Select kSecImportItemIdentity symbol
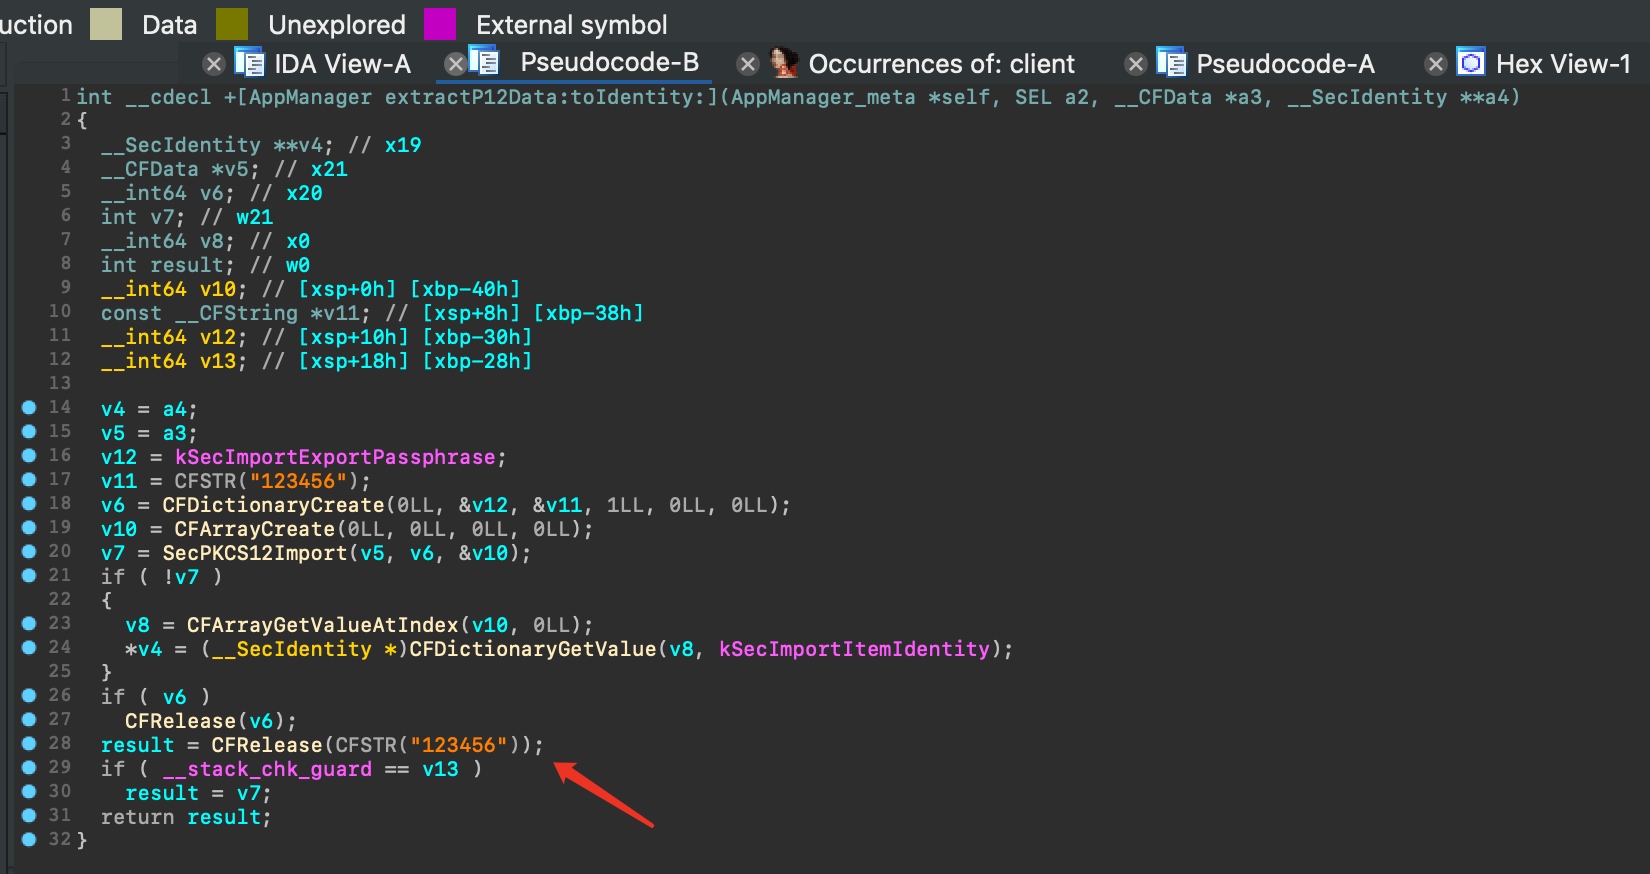 tap(854, 649)
